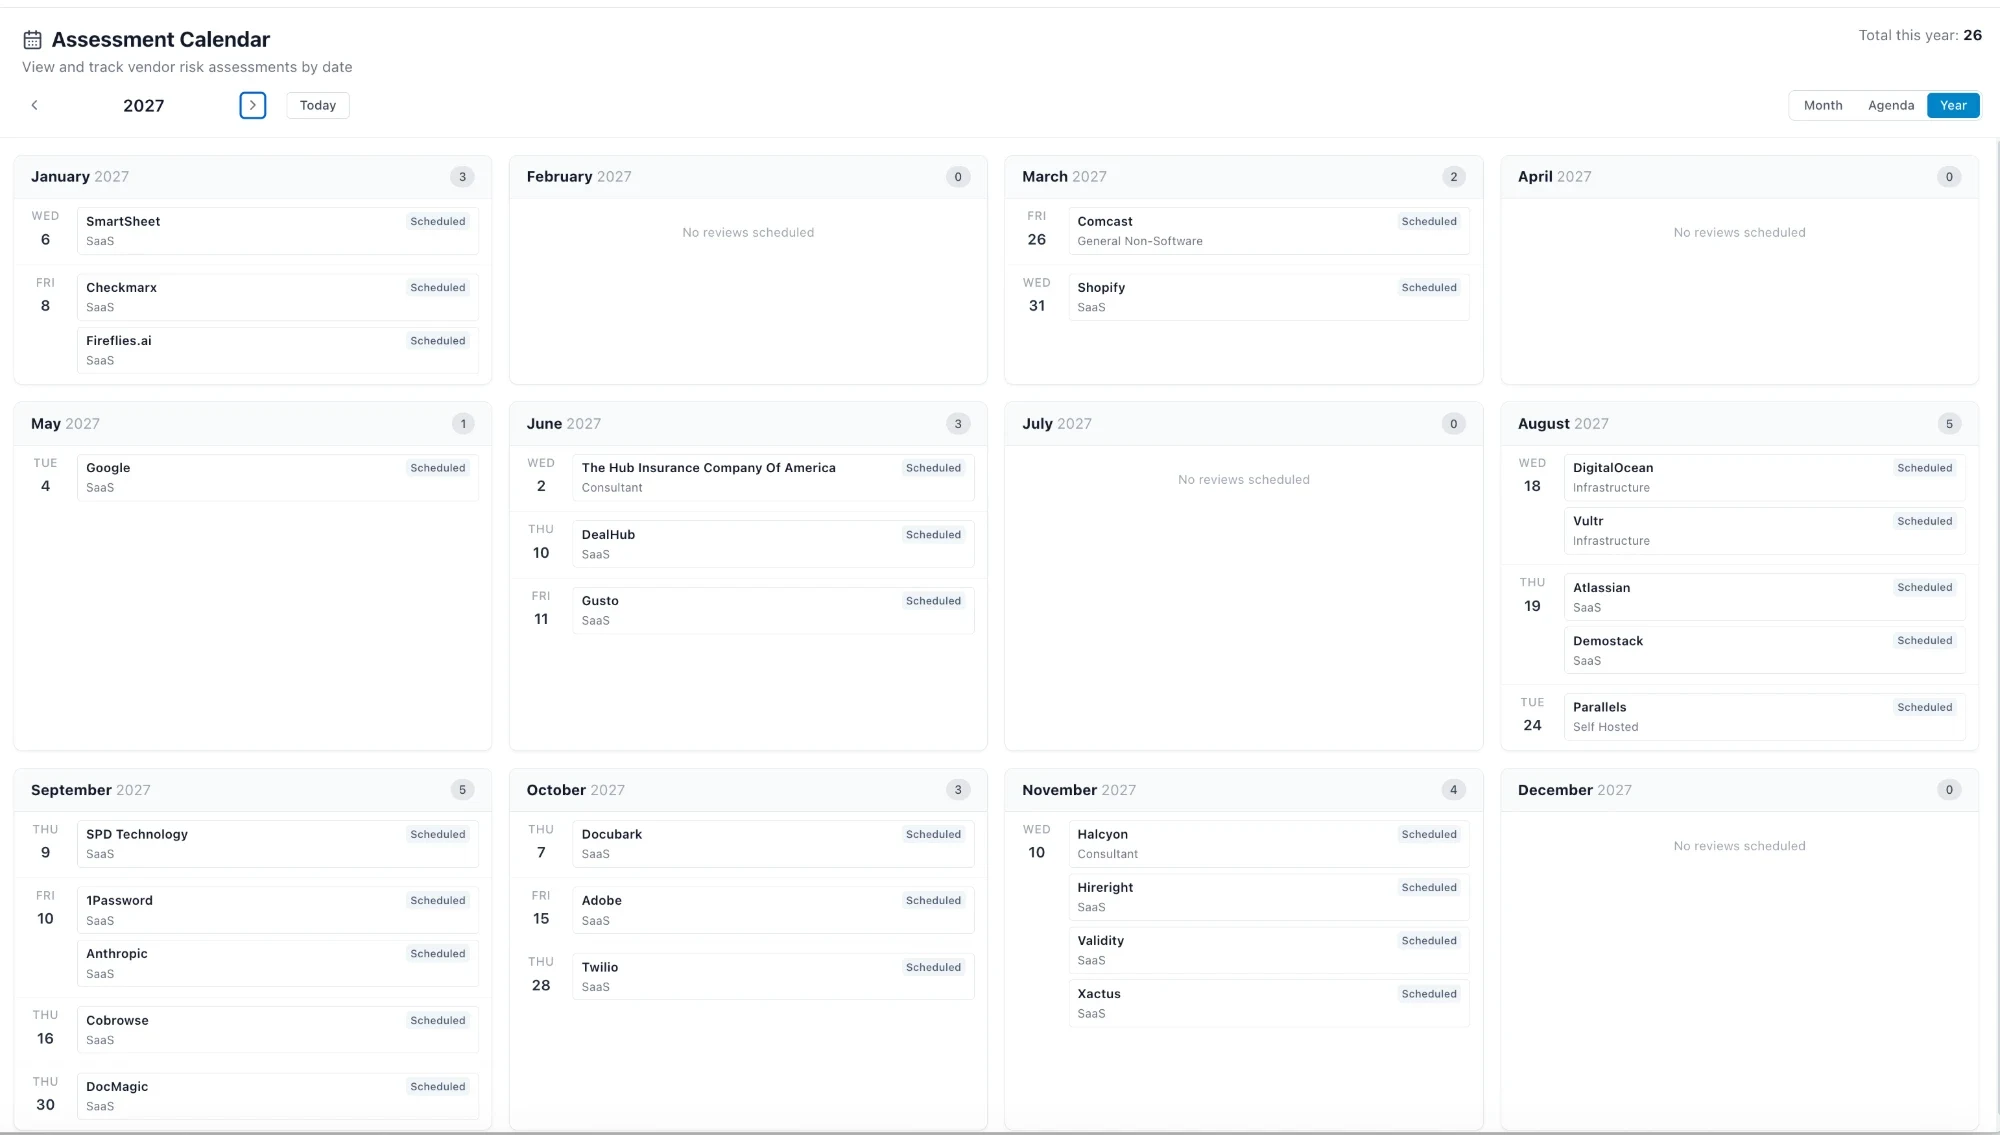Click the Scheduled status on Comcast

1429,222
